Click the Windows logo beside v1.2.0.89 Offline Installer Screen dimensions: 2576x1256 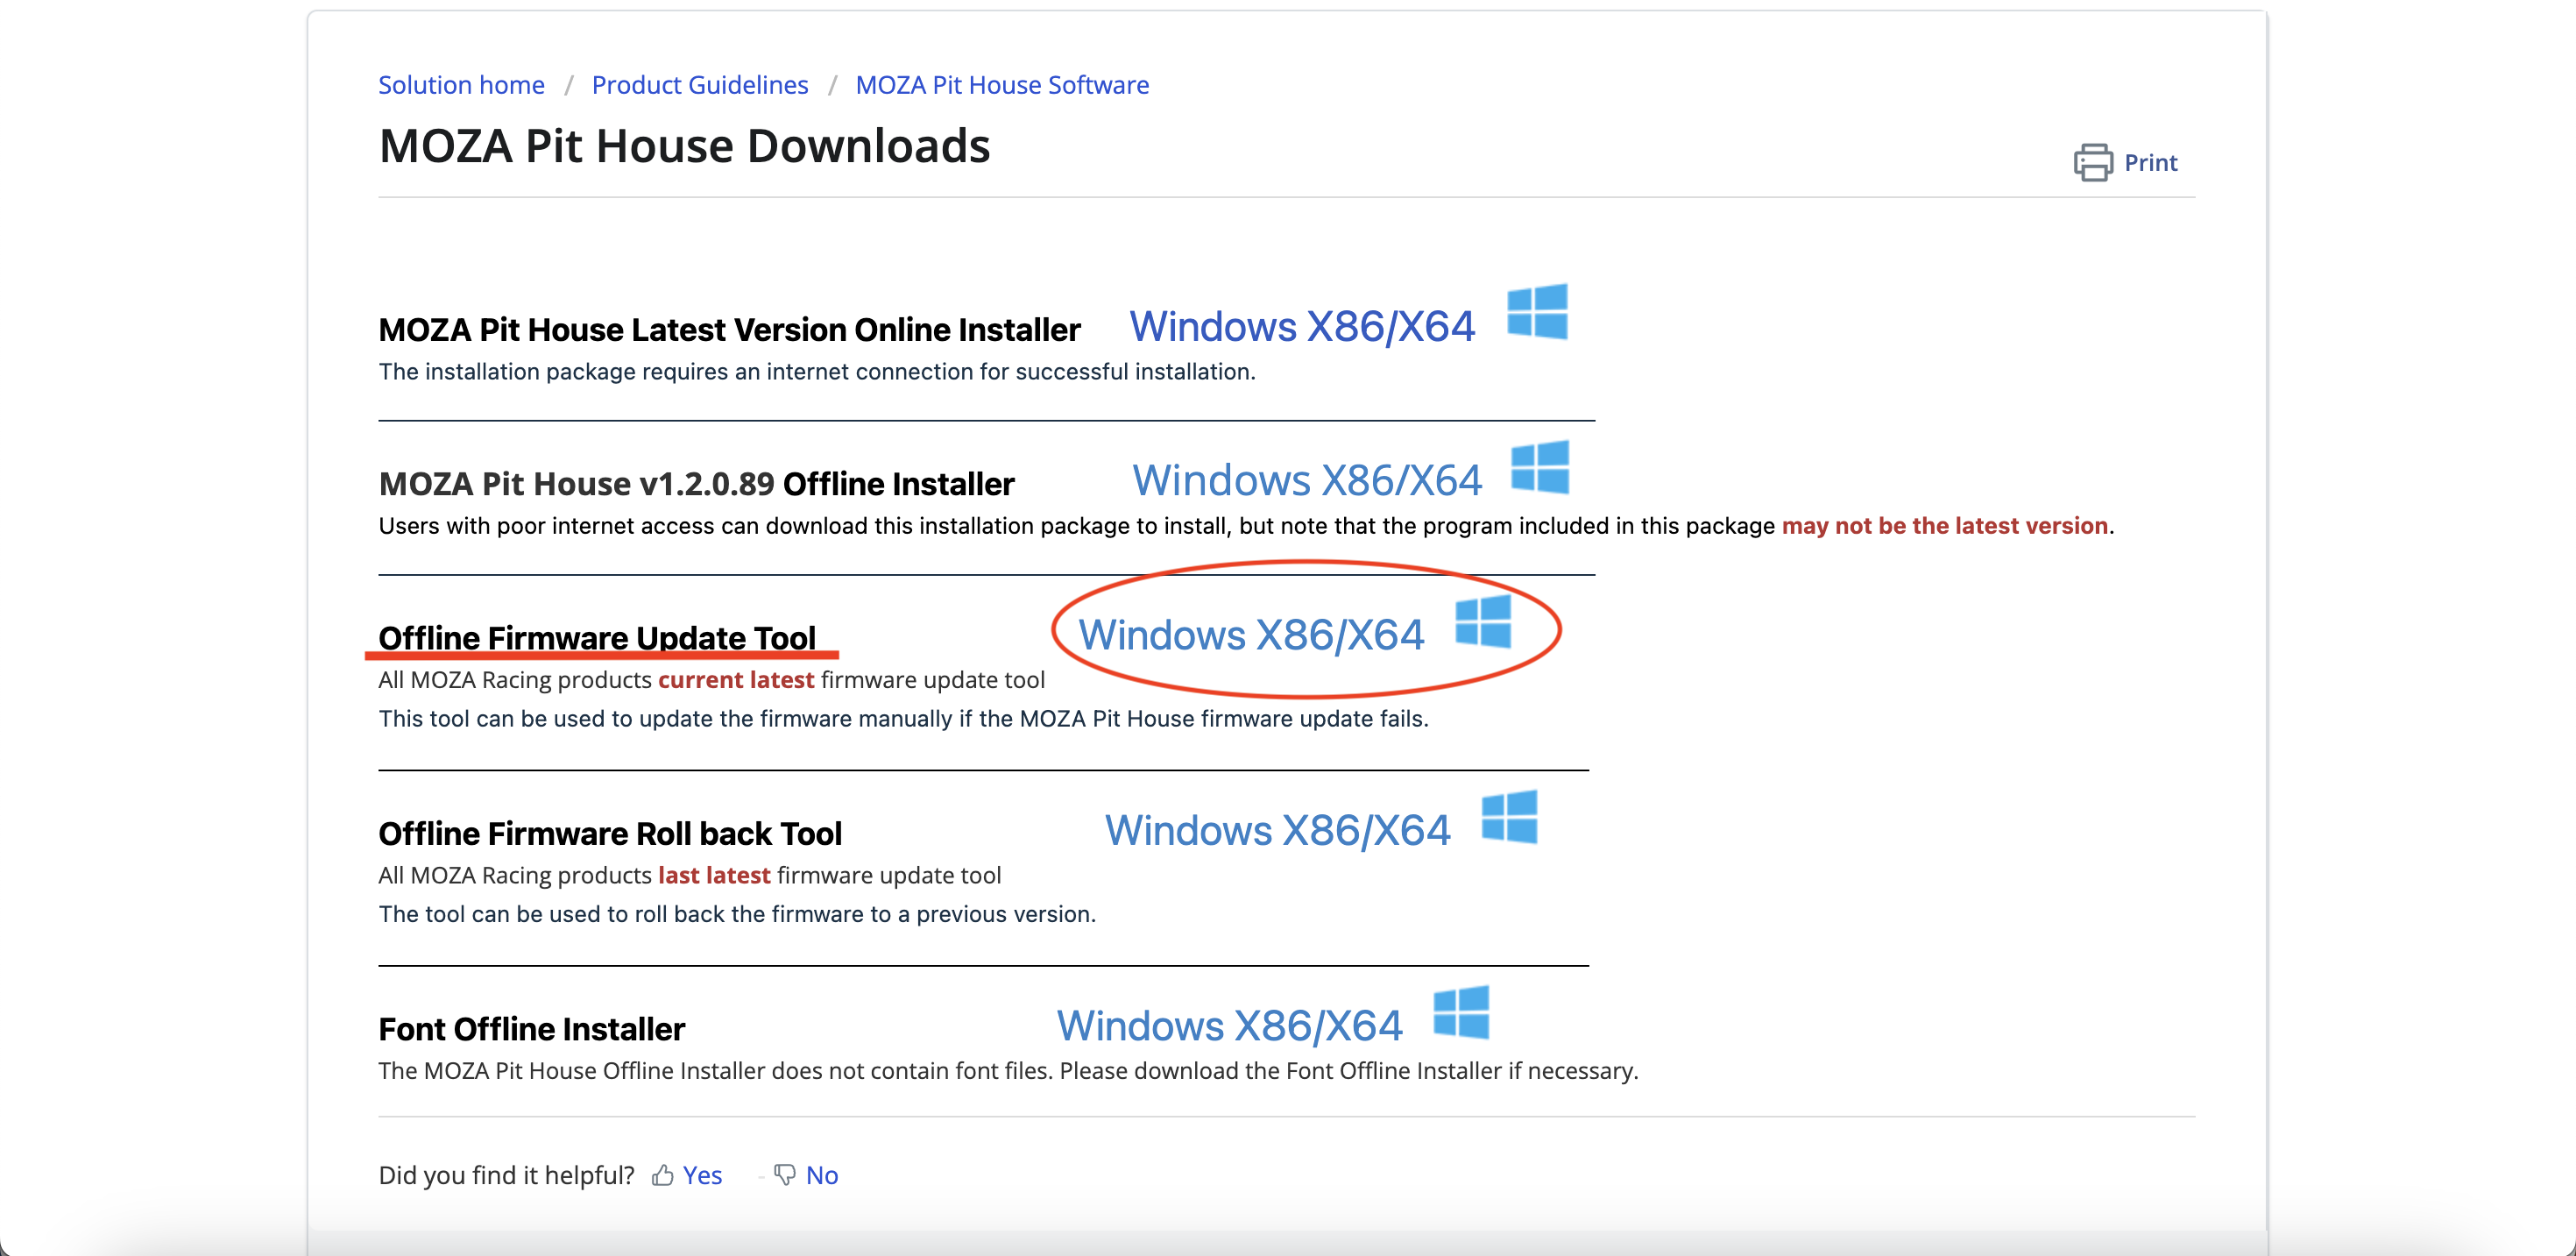click(1540, 467)
